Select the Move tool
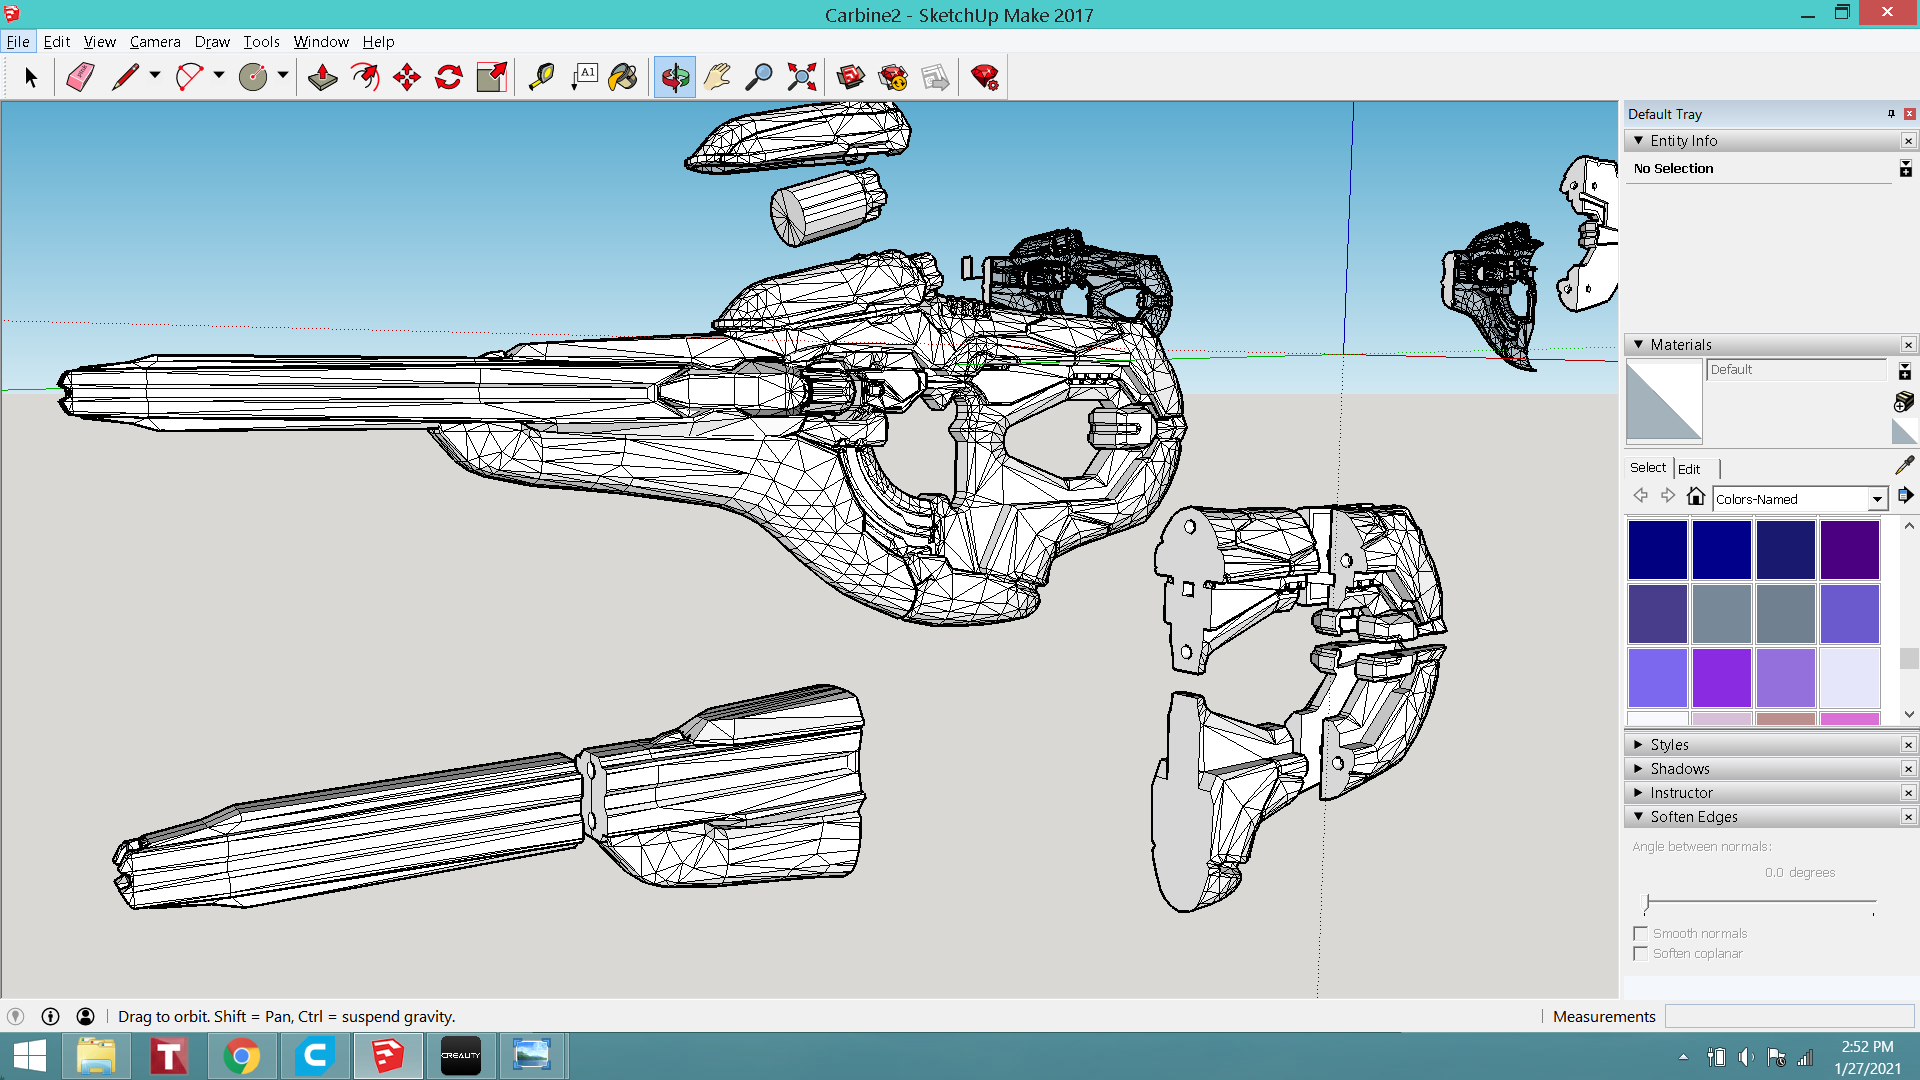 pos(407,77)
